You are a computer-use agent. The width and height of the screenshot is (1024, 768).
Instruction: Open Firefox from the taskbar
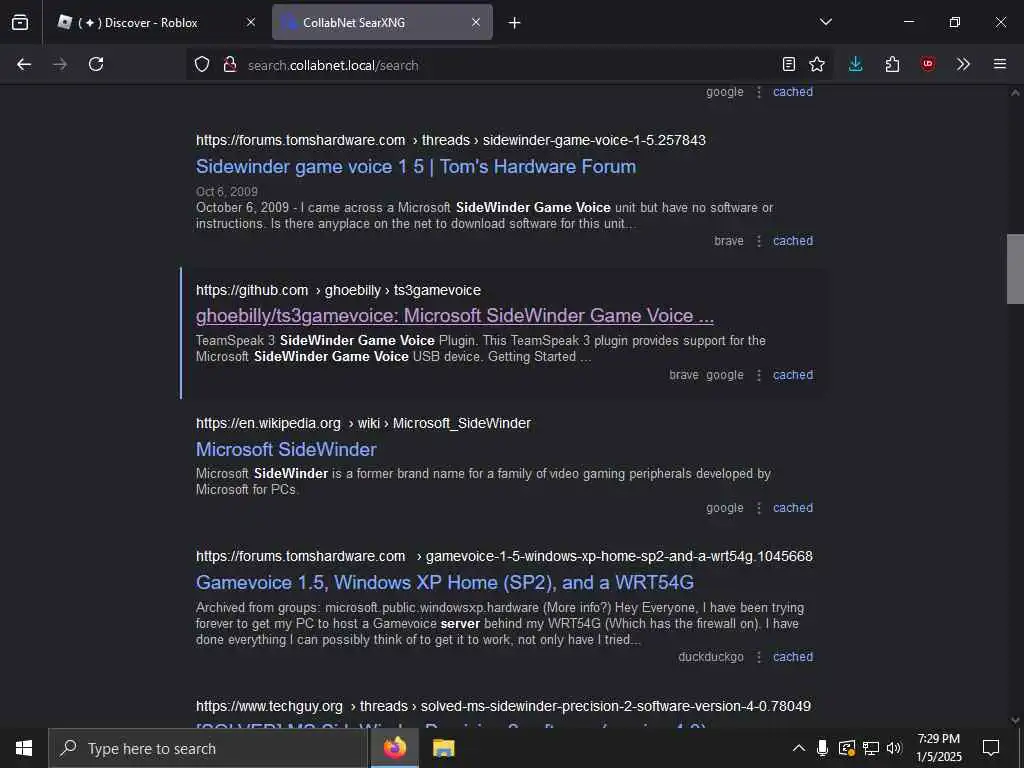point(394,748)
